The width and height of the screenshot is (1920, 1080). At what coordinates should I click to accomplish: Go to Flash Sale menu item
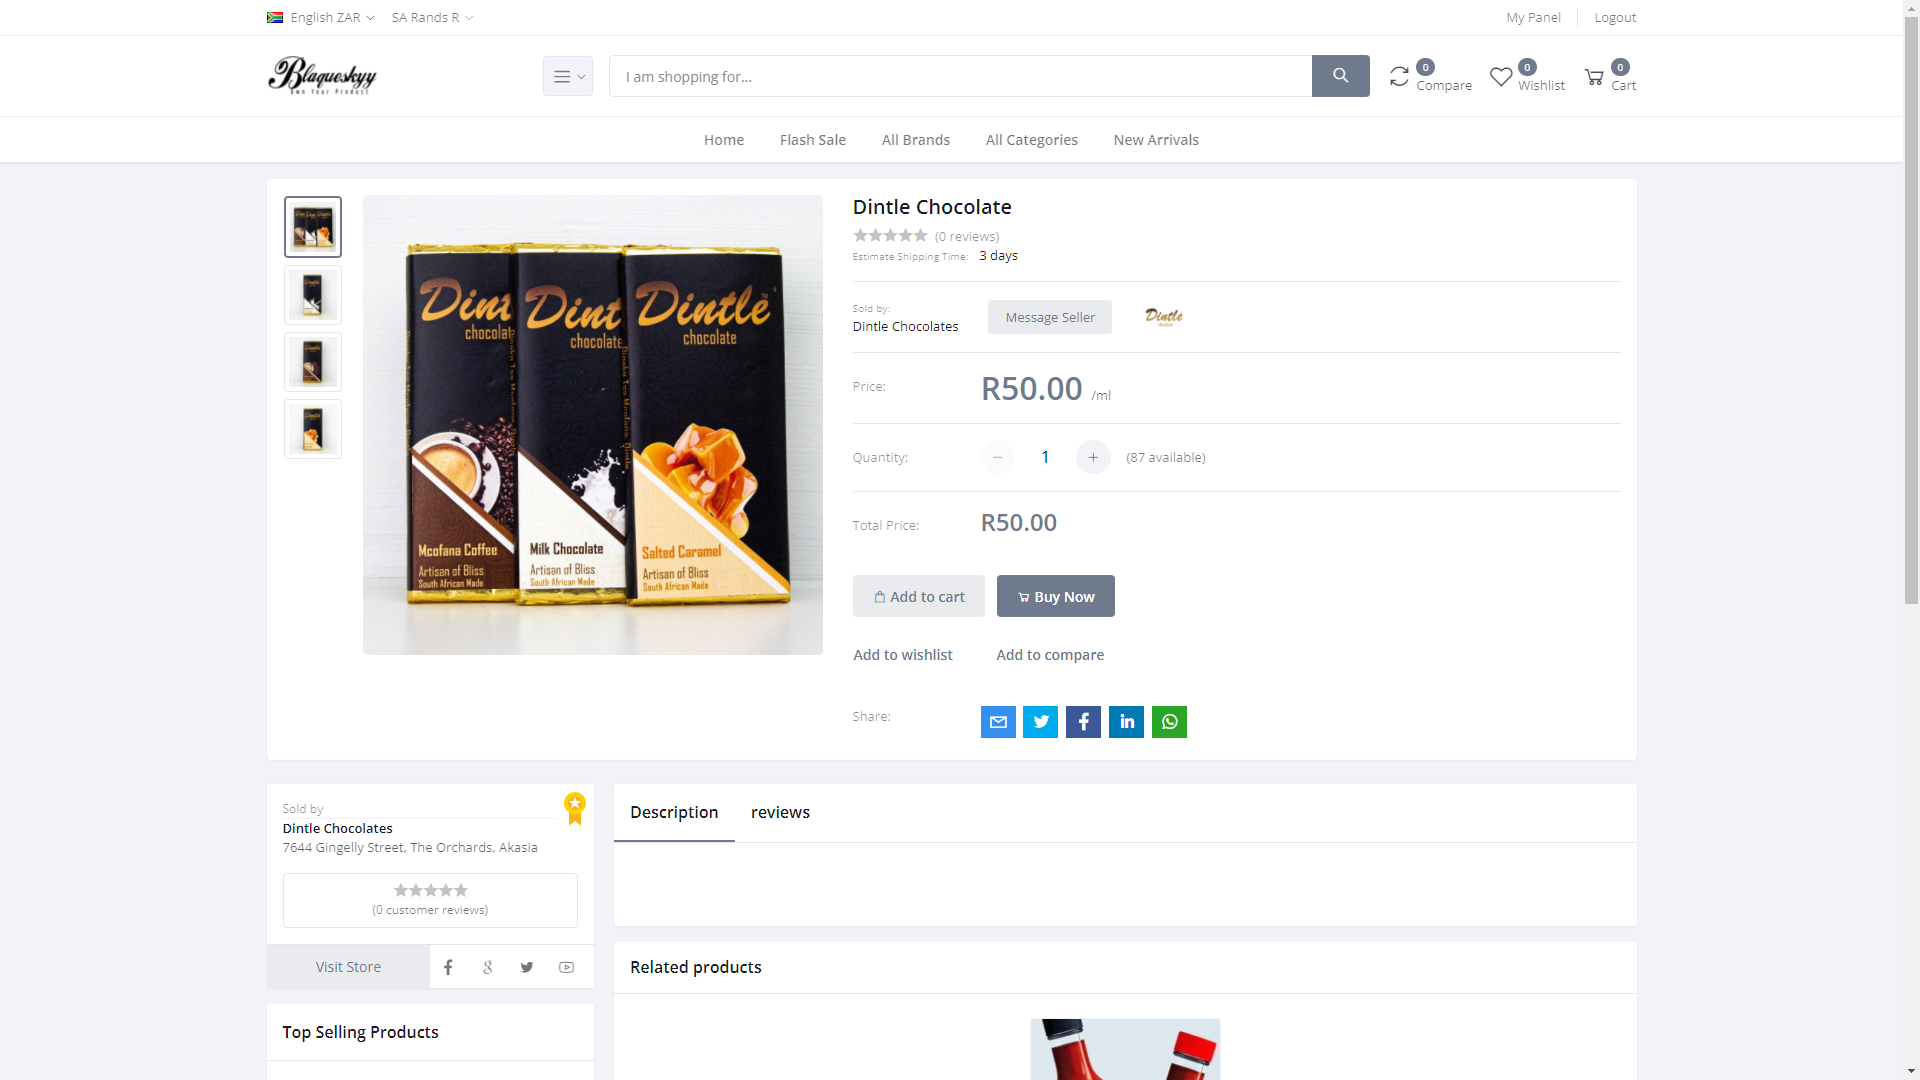tap(813, 140)
